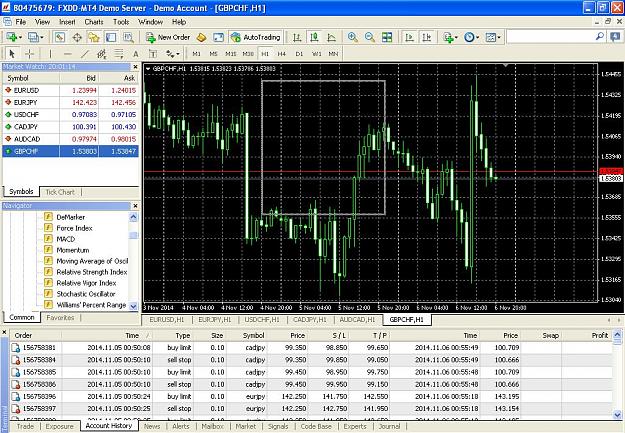The image size is (625, 433).
Task: Toggle the Market Watch window icon
Action: point(59,37)
